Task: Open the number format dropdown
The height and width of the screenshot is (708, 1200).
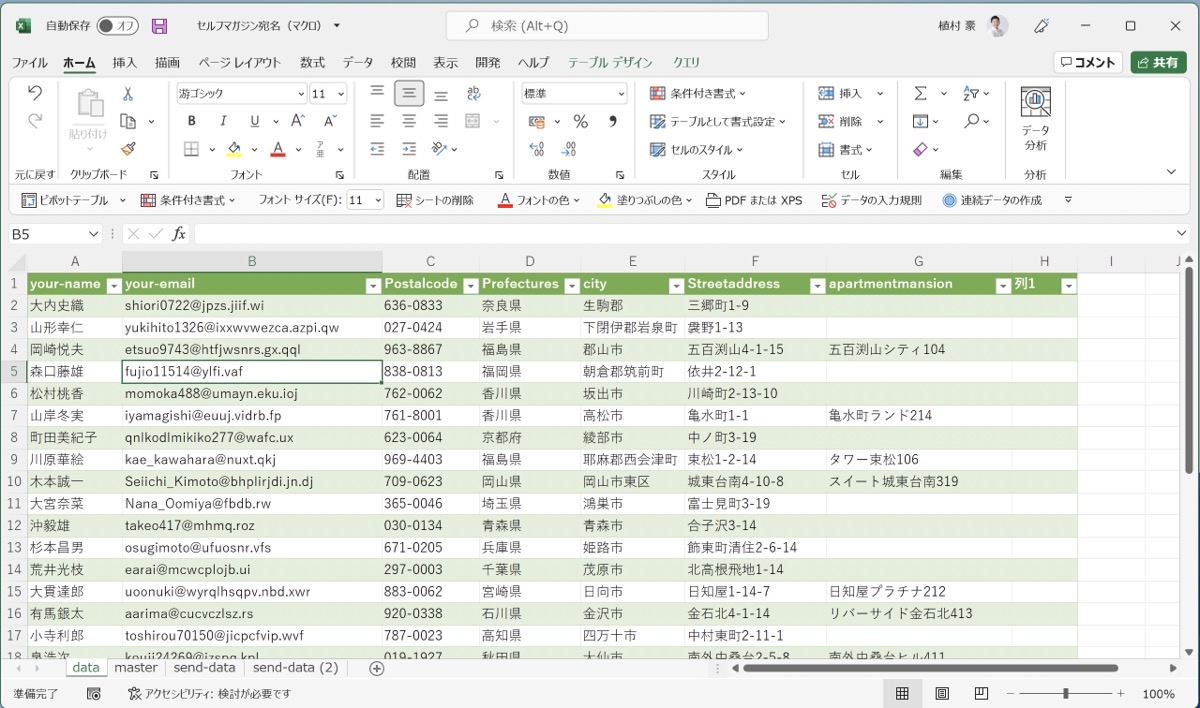Action: pyautogui.click(x=620, y=94)
